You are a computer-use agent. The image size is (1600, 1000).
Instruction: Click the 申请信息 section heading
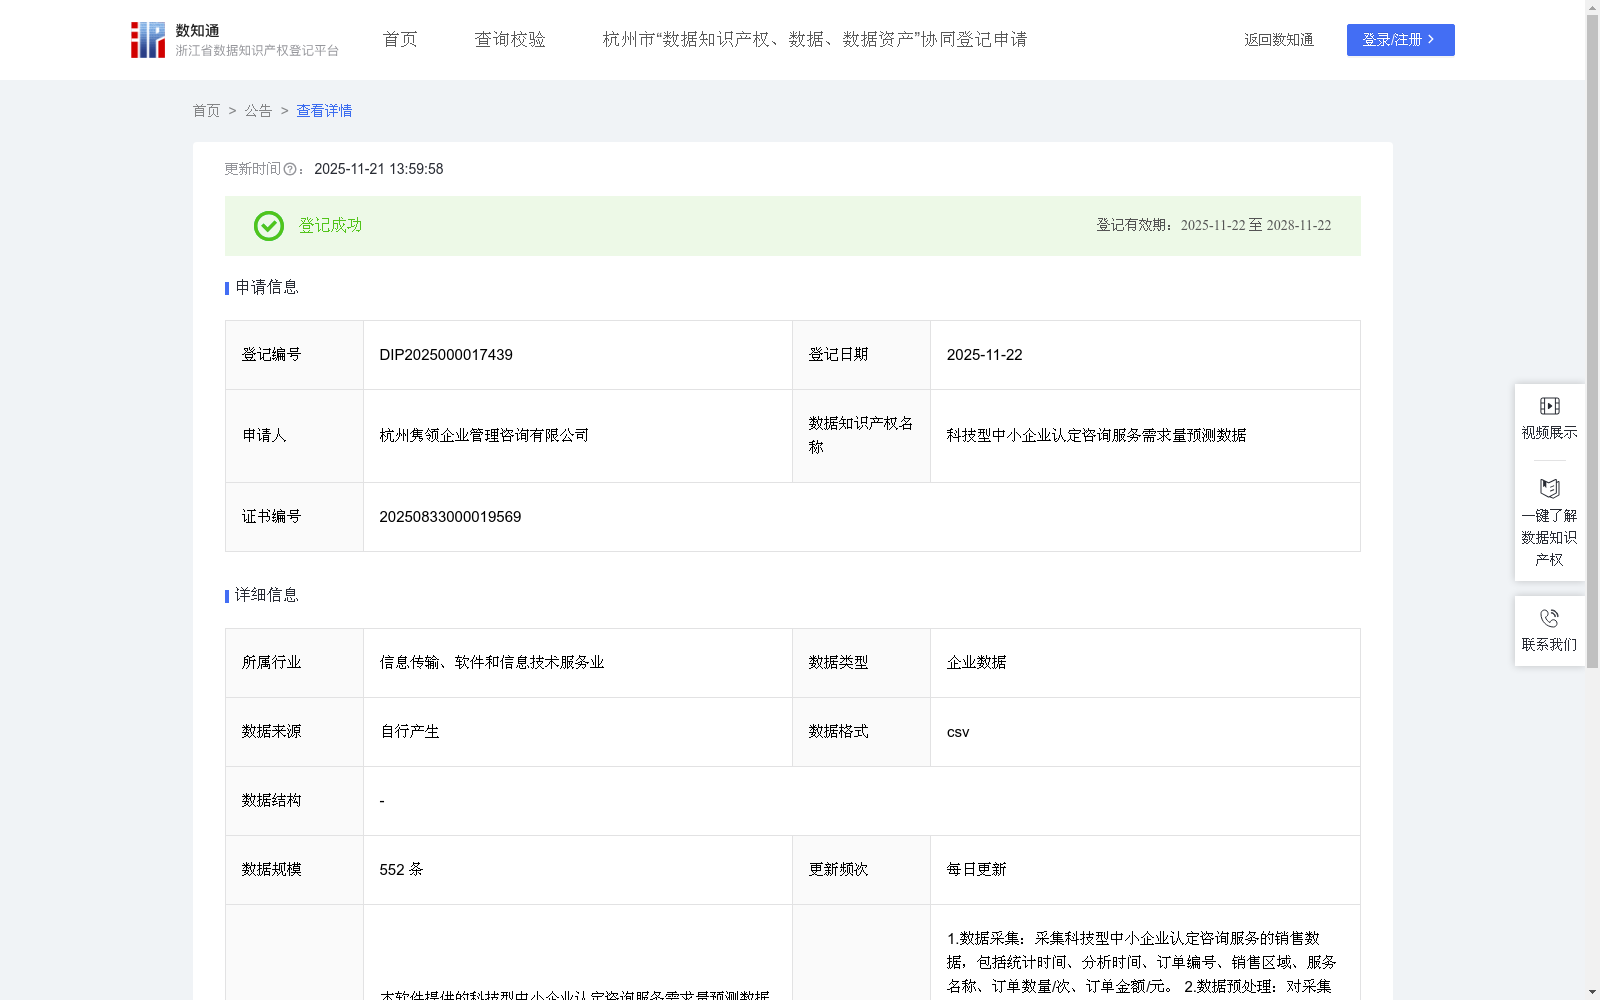coord(267,287)
